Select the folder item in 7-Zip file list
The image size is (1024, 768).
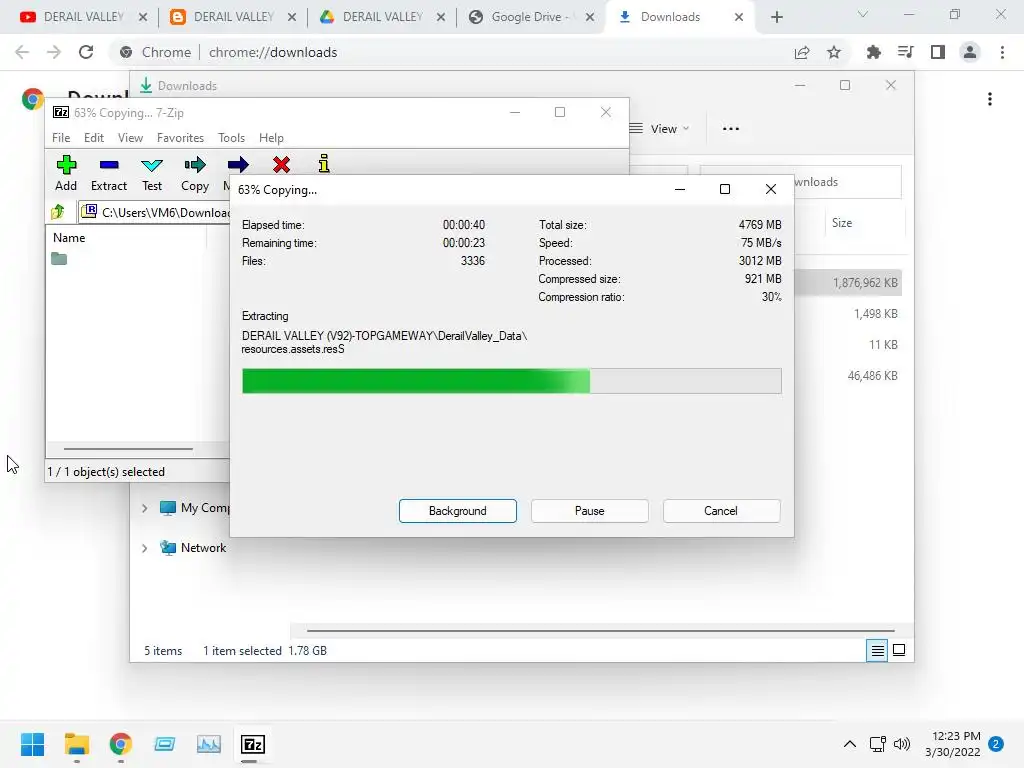pyautogui.click(x=59, y=259)
